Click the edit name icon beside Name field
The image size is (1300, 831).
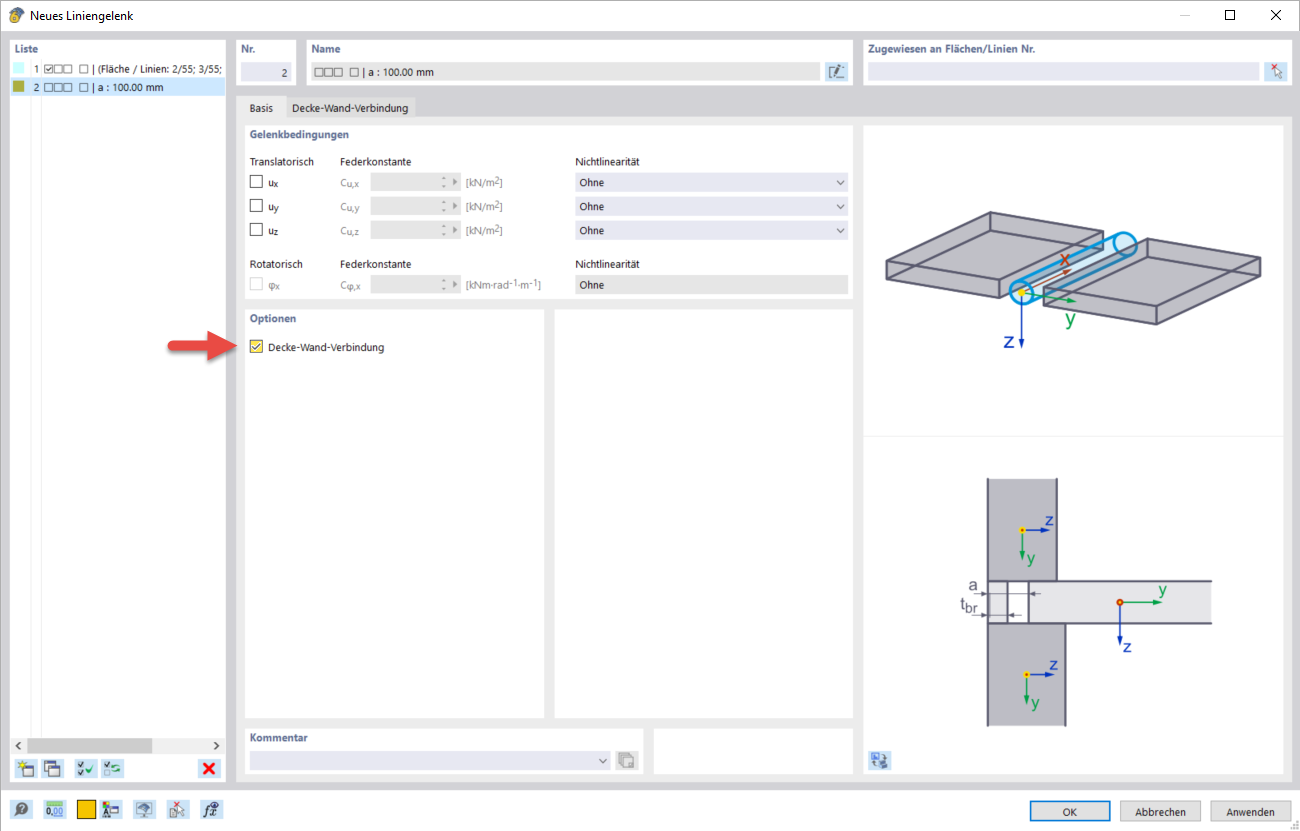(x=836, y=71)
